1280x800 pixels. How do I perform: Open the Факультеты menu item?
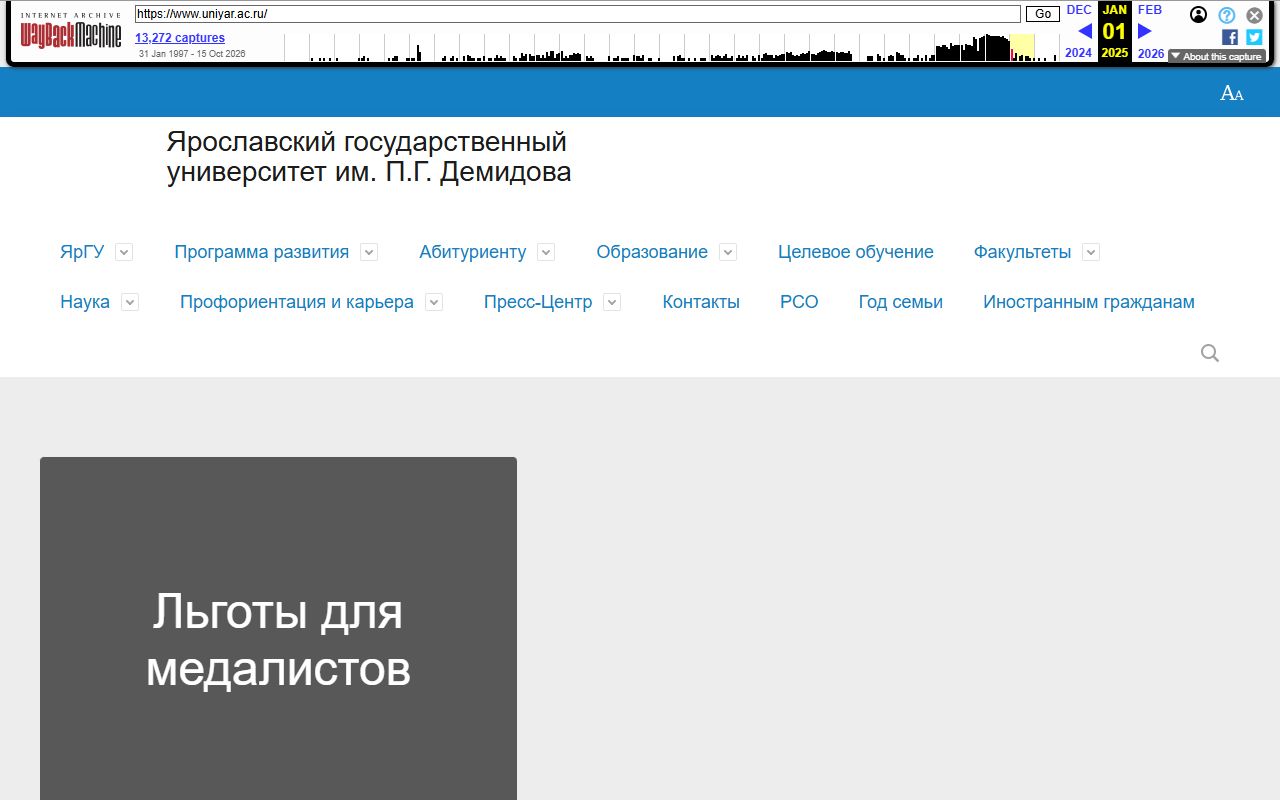click(1022, 252)
